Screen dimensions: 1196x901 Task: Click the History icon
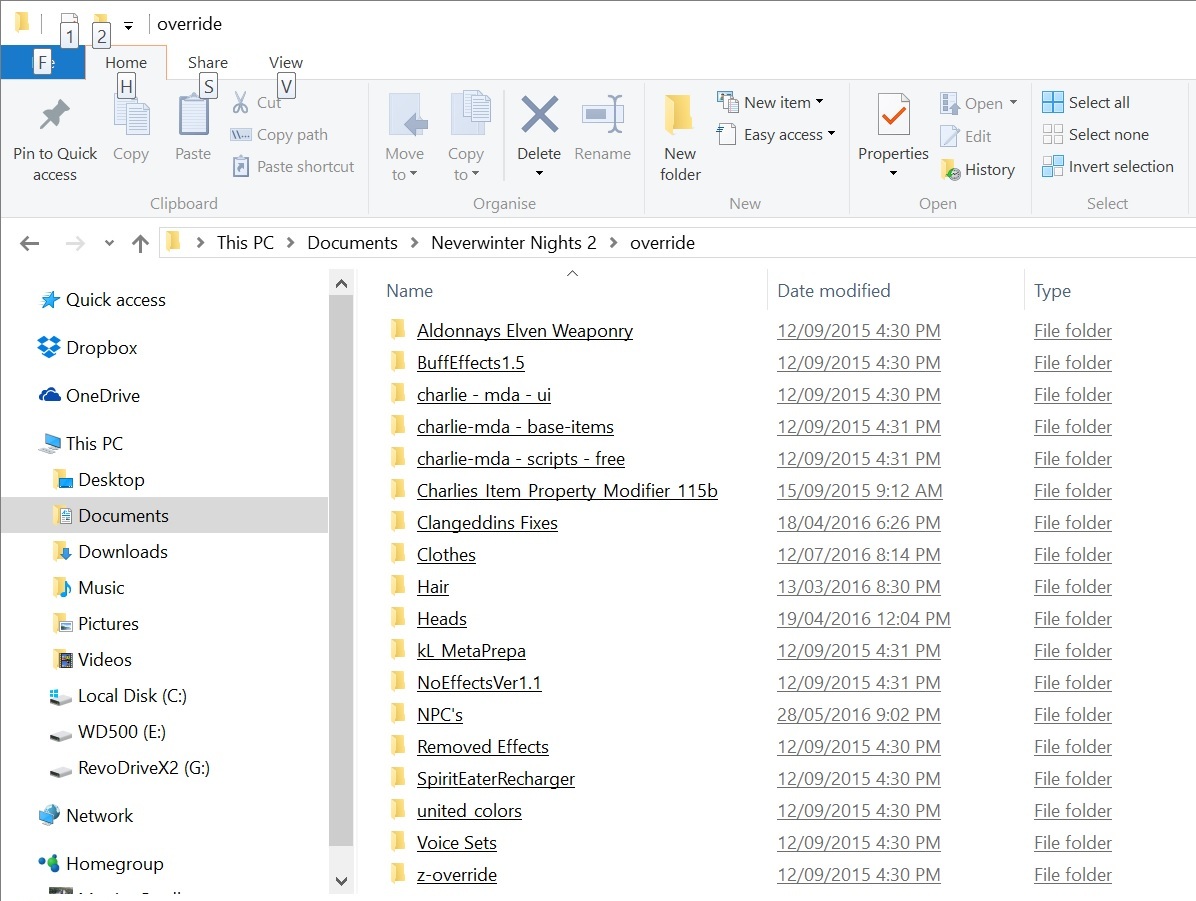pyautogui.click(x=950, y=169)
